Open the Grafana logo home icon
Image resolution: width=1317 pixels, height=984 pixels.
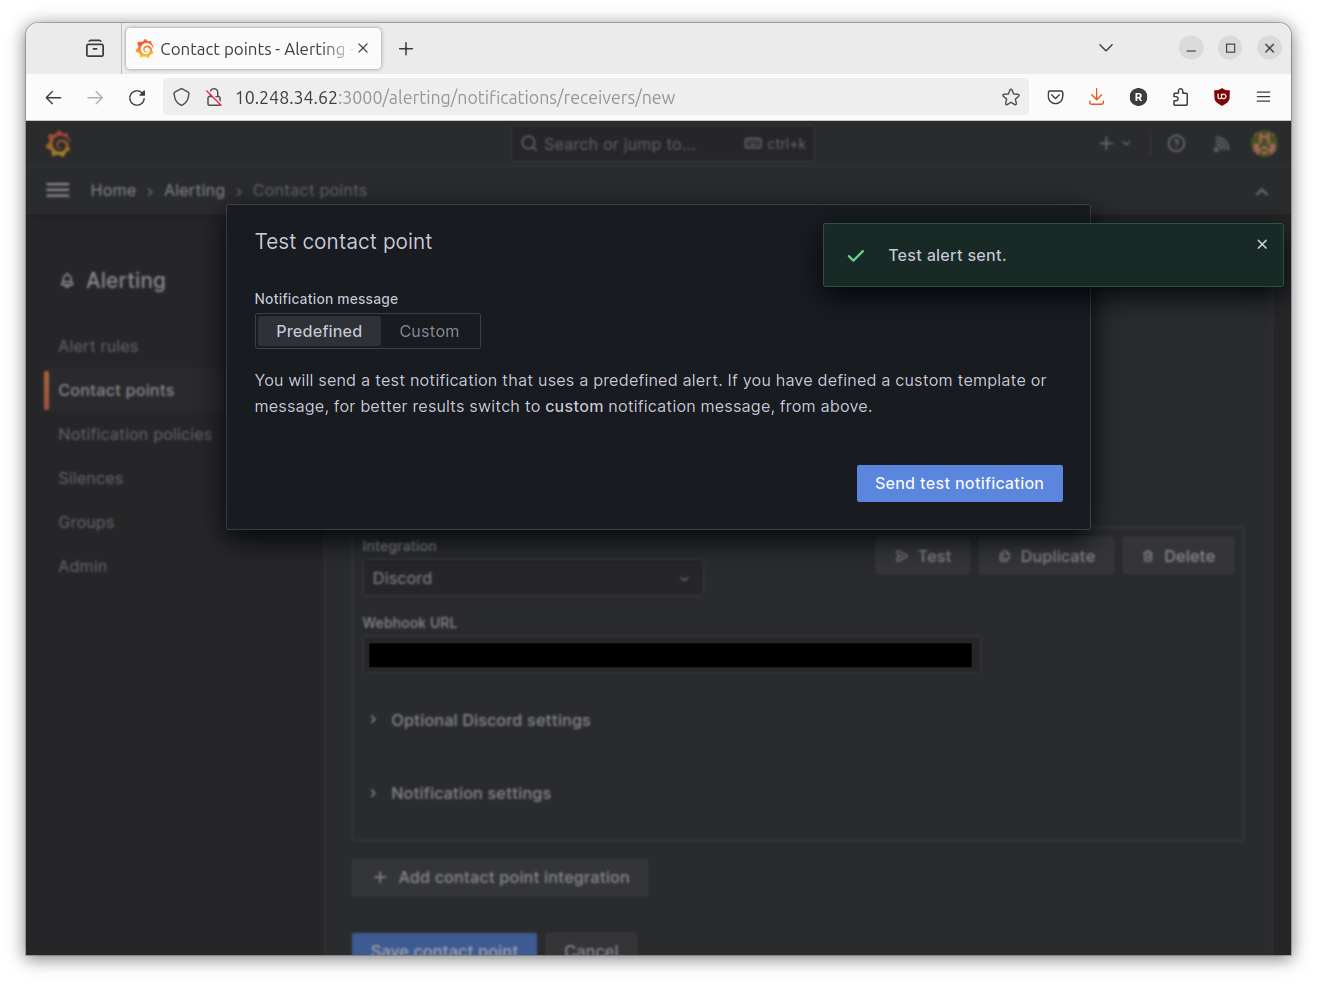58,144
